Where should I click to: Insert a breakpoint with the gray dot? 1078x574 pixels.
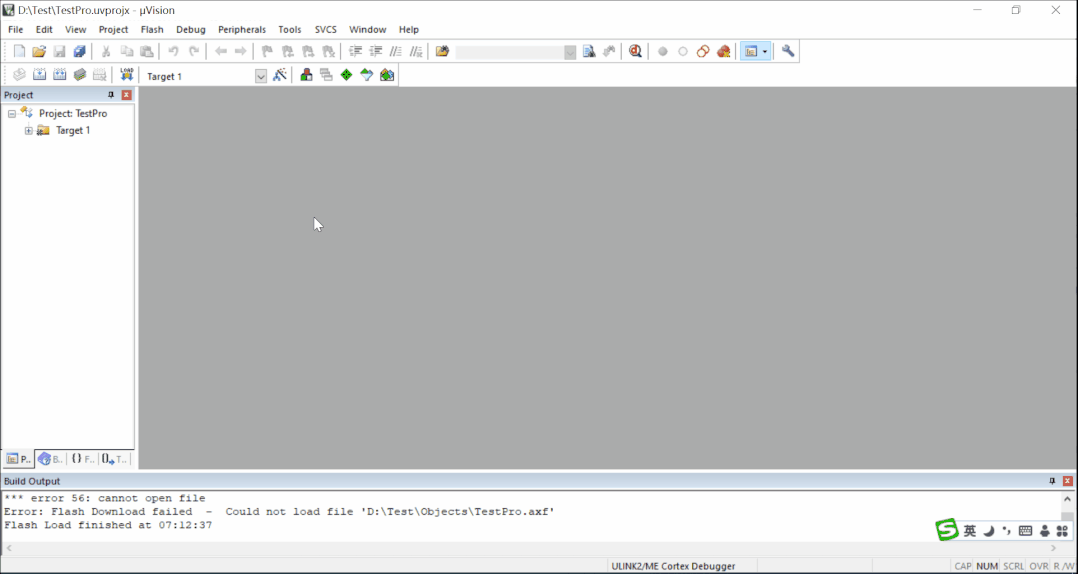pos(663,52)
